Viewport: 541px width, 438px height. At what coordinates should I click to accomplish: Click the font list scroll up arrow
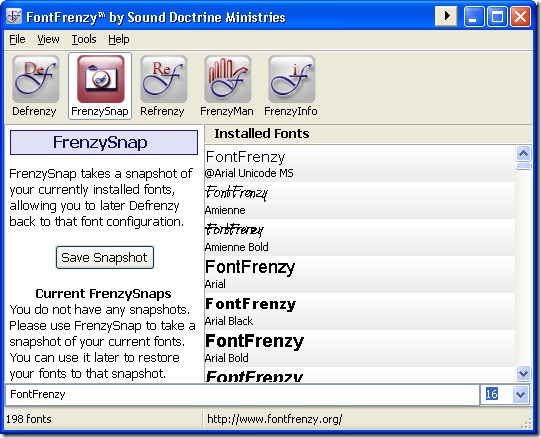click(x=523, y=153)
